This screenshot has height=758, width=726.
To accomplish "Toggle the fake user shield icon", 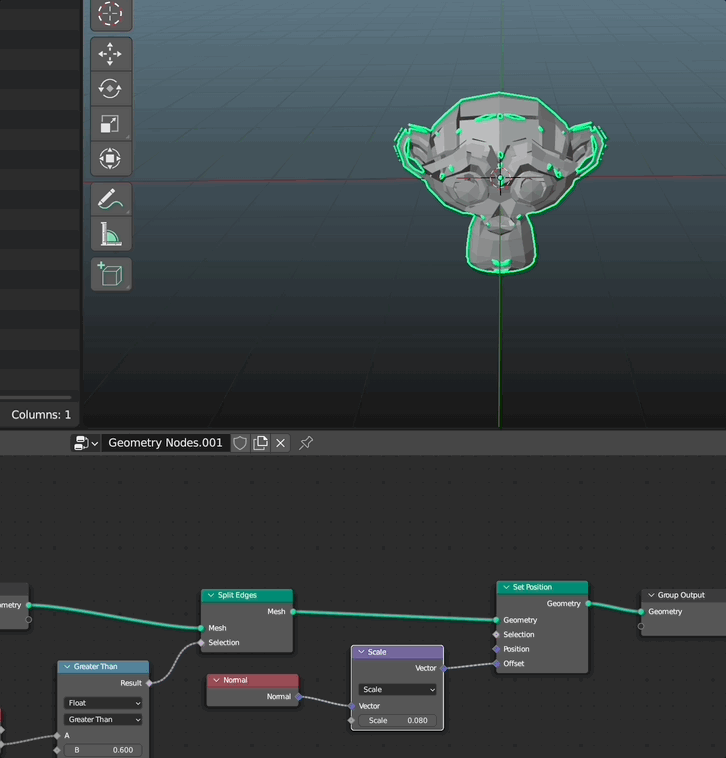I will pyautogui.click(x=240, y=443).
